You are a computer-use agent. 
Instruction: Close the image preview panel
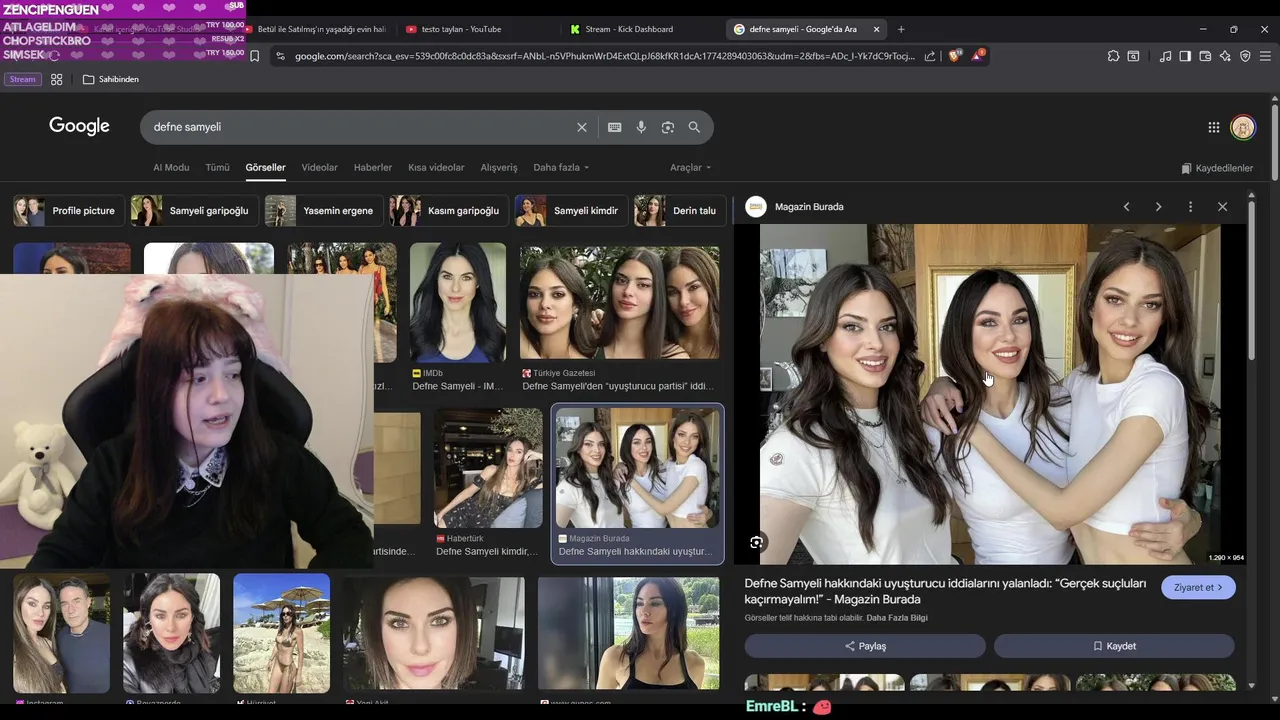coord(1222,207)
